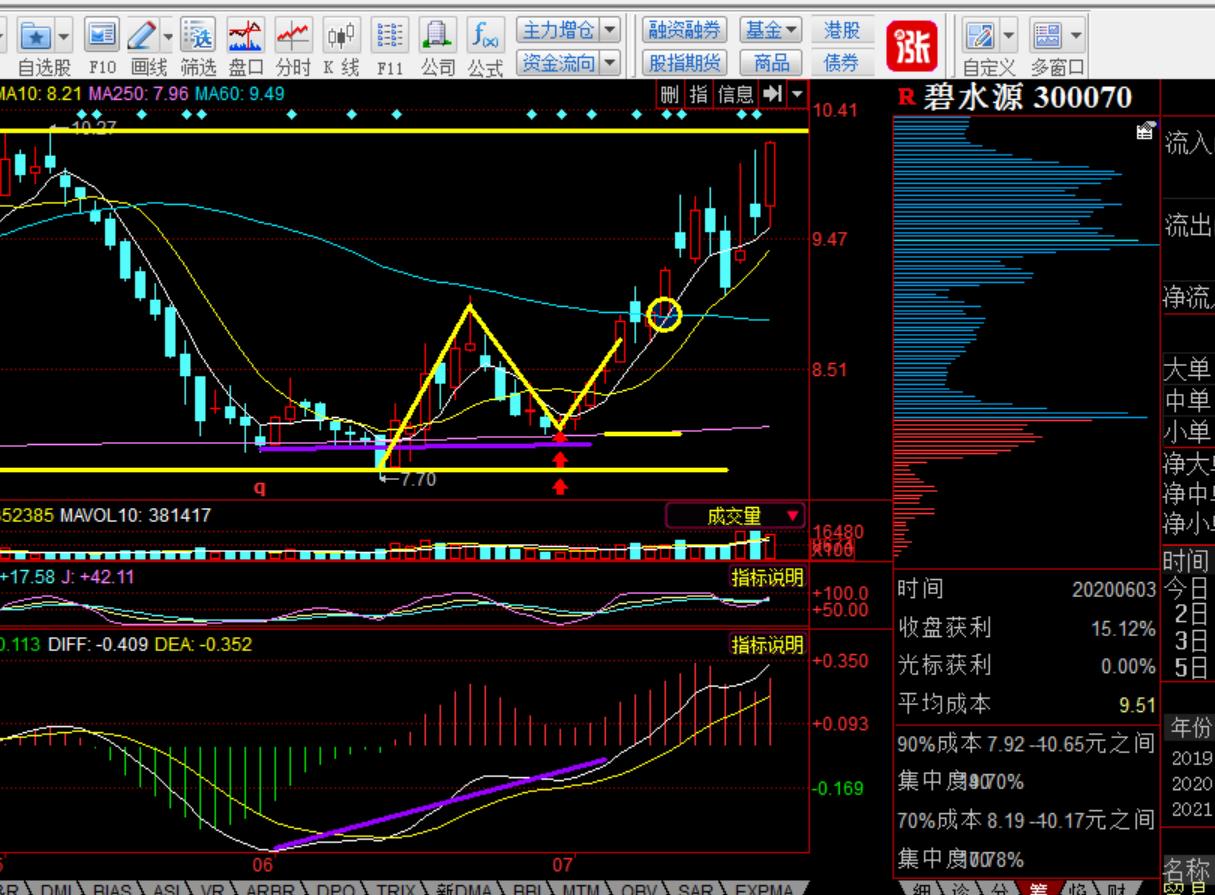Switch to K线 candlestick chart icon
The image size is (1215, 895).
(341, 37)
